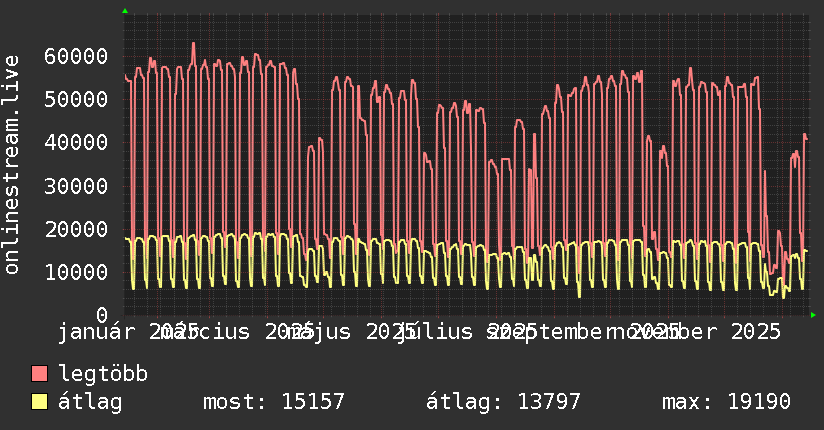The height and width of the screenshot is (430, 824).
Task: Click the átlag legend label
Action: tap(90, 402)
